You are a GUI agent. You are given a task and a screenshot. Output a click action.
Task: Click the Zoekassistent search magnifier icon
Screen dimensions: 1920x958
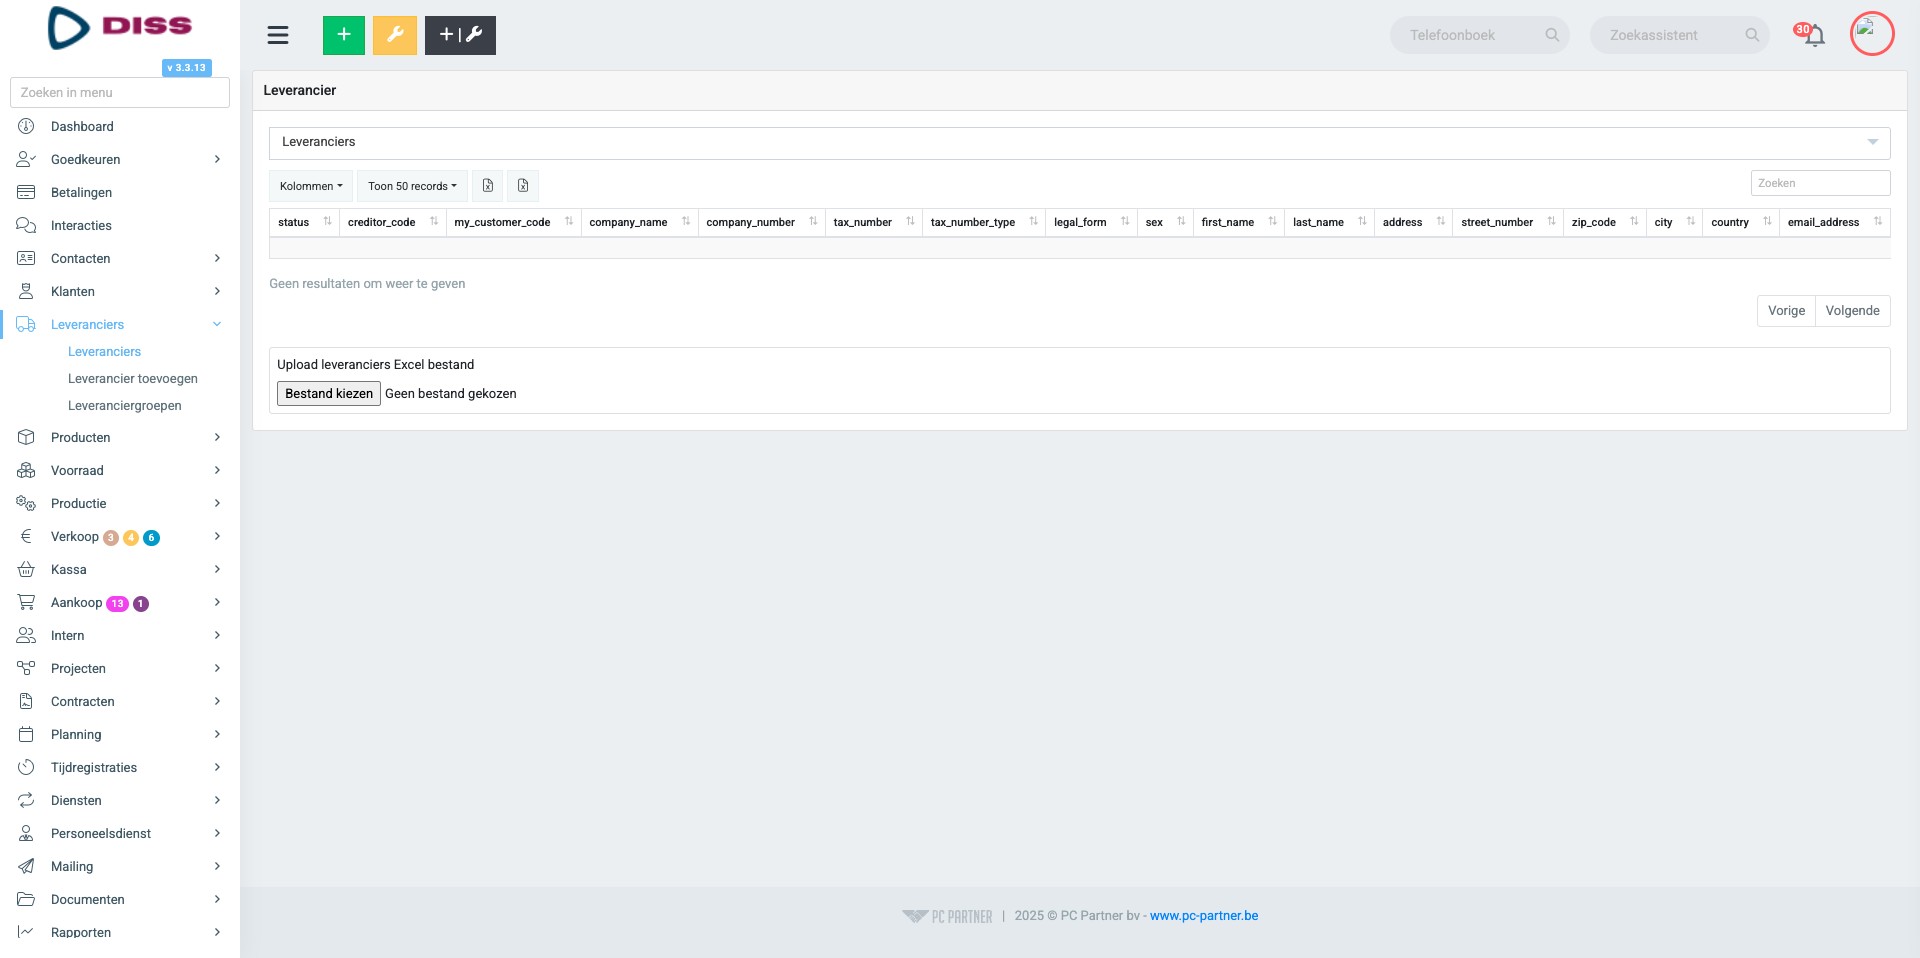point(1752,35)
